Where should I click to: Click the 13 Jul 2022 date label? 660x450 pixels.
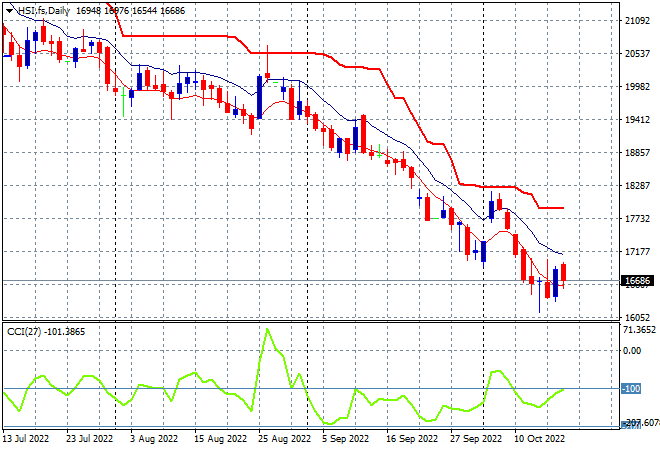coord(26,439)
